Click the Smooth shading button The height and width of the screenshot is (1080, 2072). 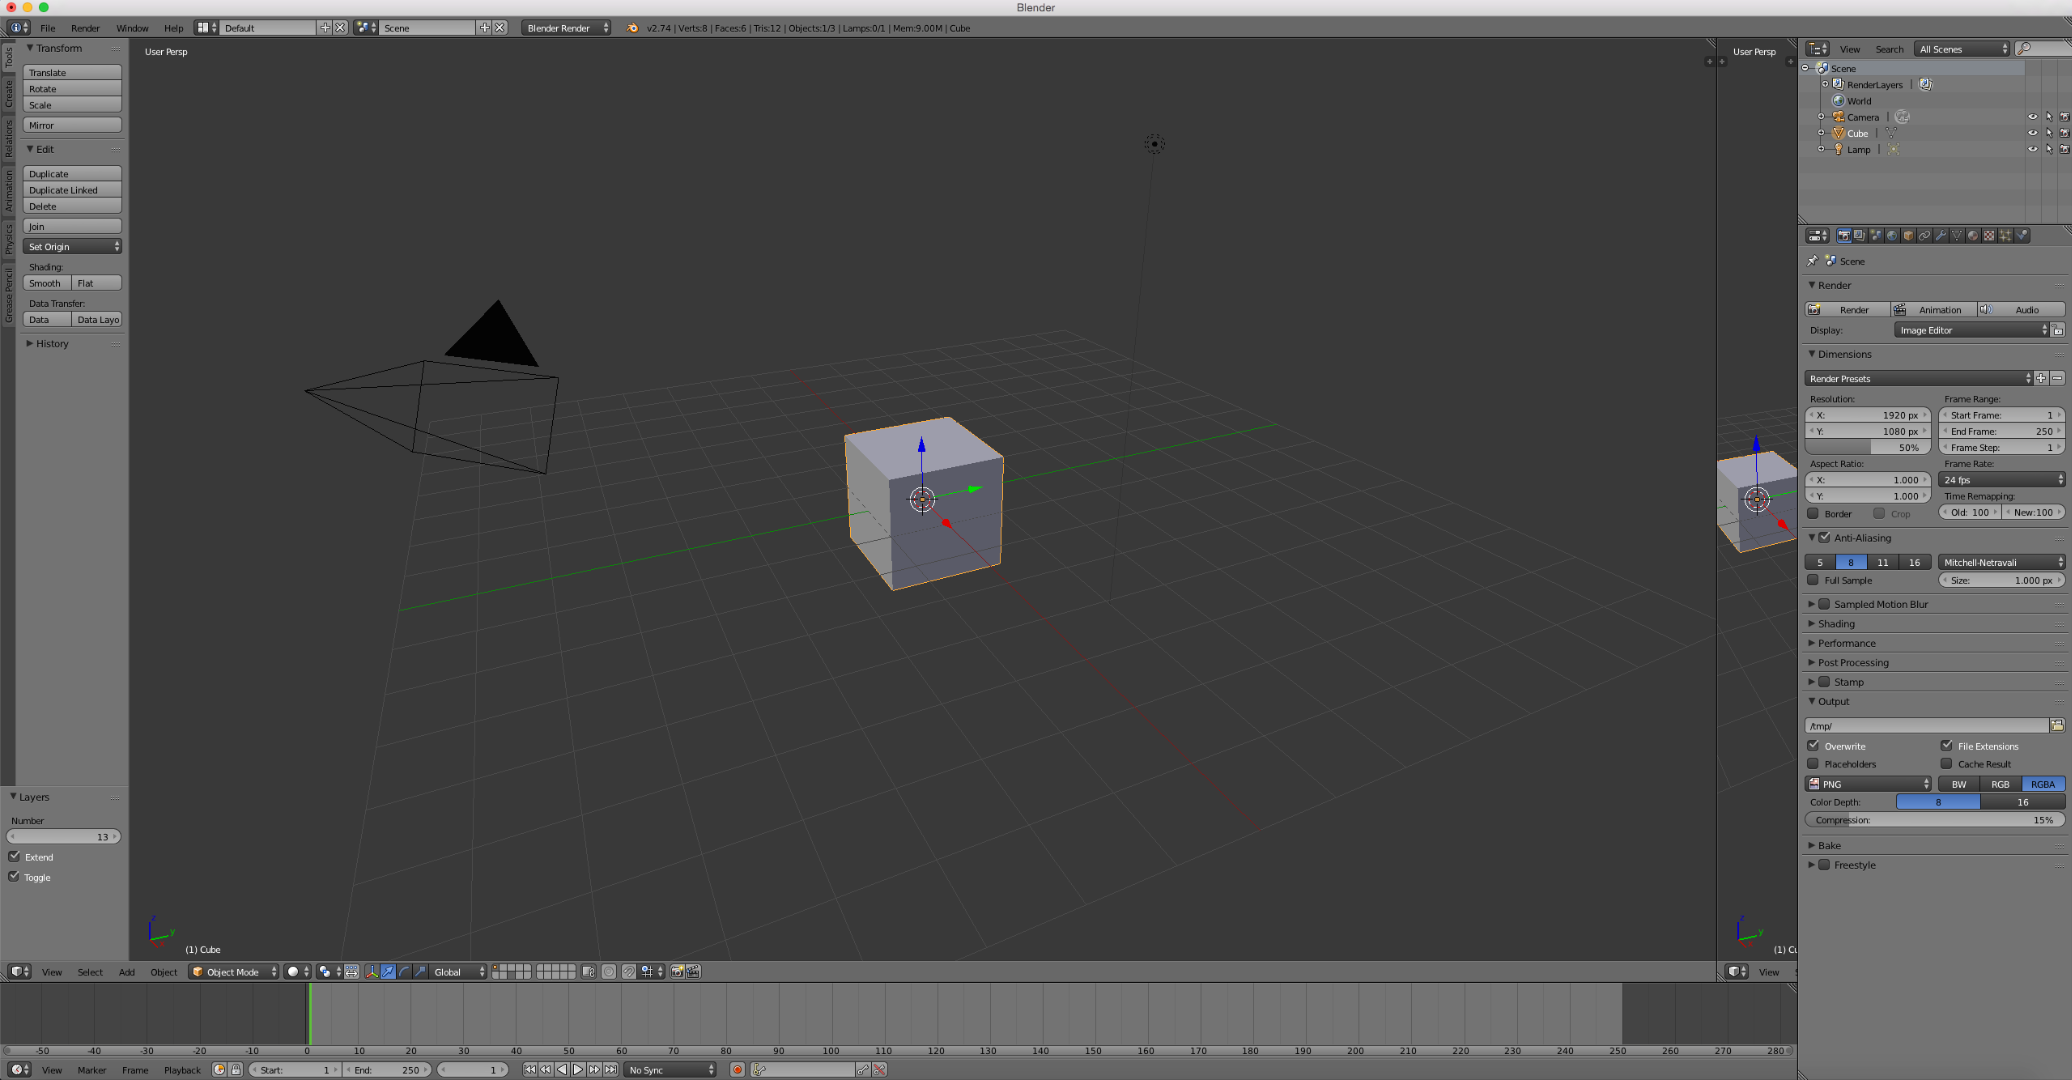coord(47,282)
